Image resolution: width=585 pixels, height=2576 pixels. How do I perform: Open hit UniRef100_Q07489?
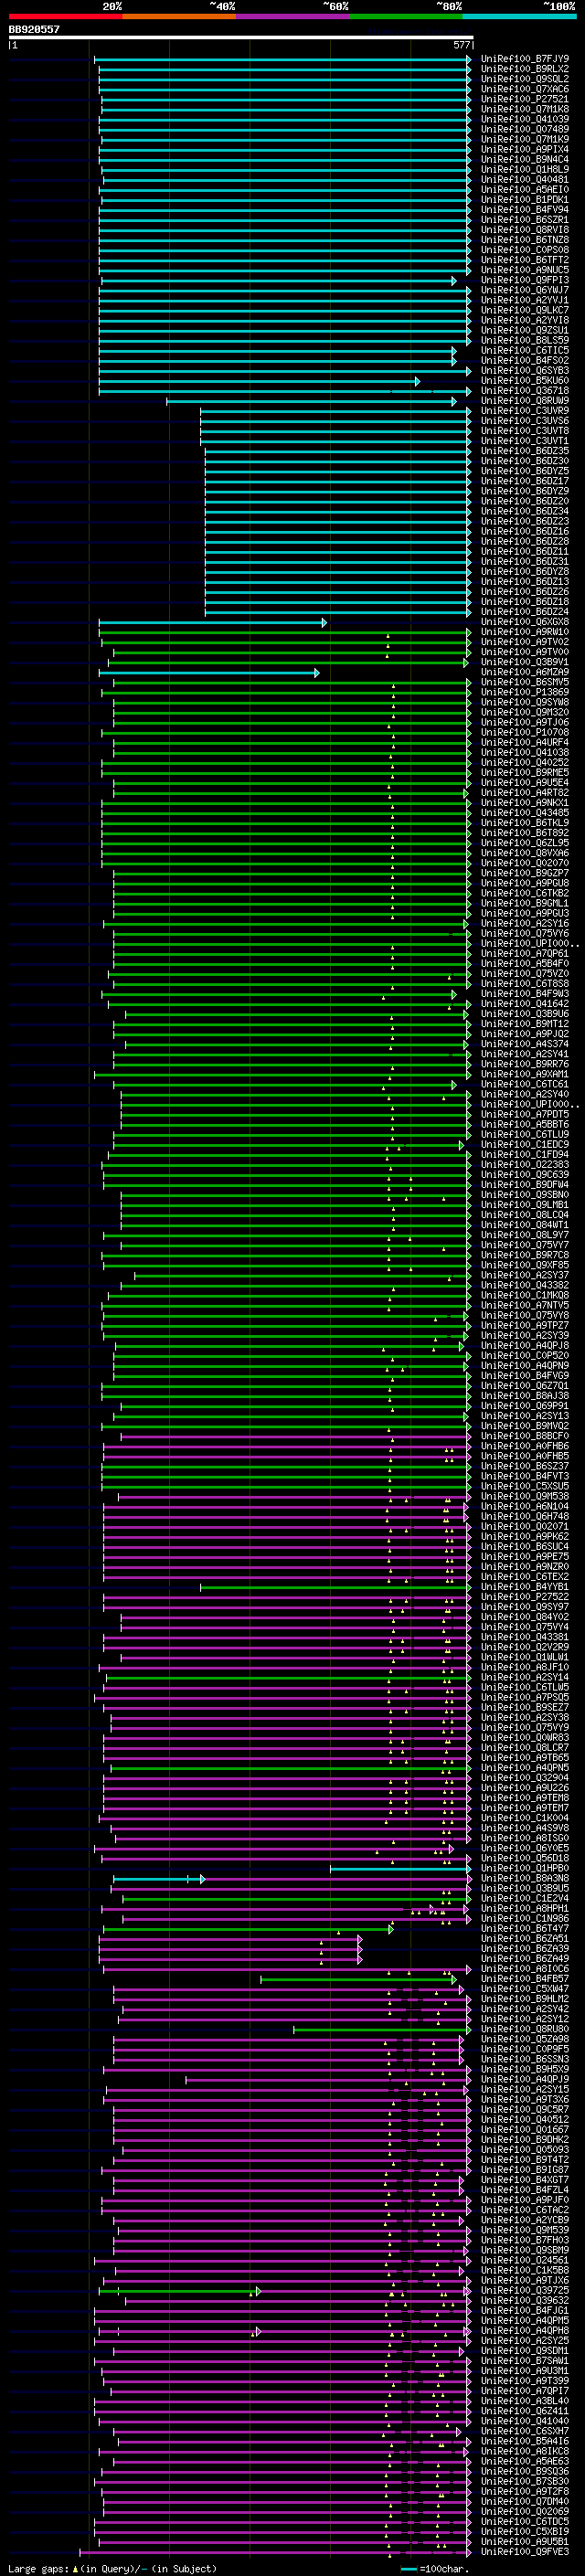(x=525, y=129)
